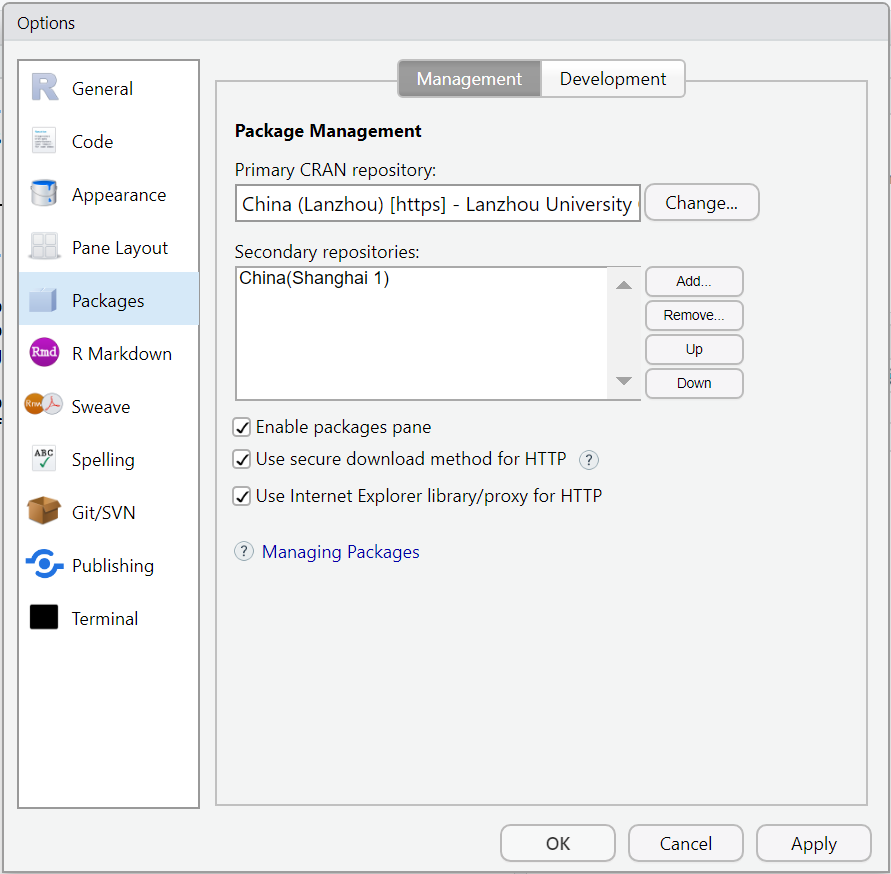Select the Packages sidebar icon
Screen dimensions: 891x874
click(x=44, y=300)
